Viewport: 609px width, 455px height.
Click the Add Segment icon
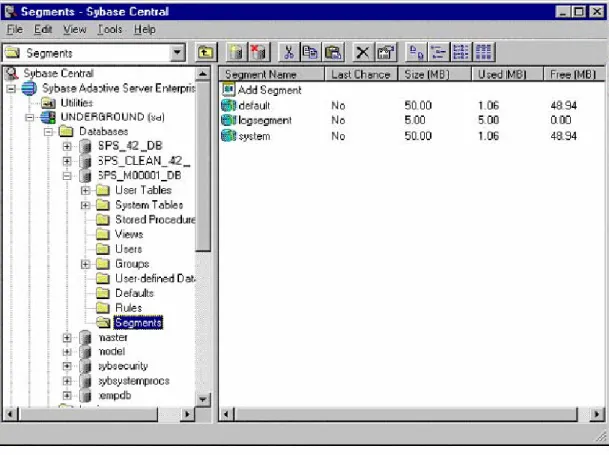click(228, 90)
